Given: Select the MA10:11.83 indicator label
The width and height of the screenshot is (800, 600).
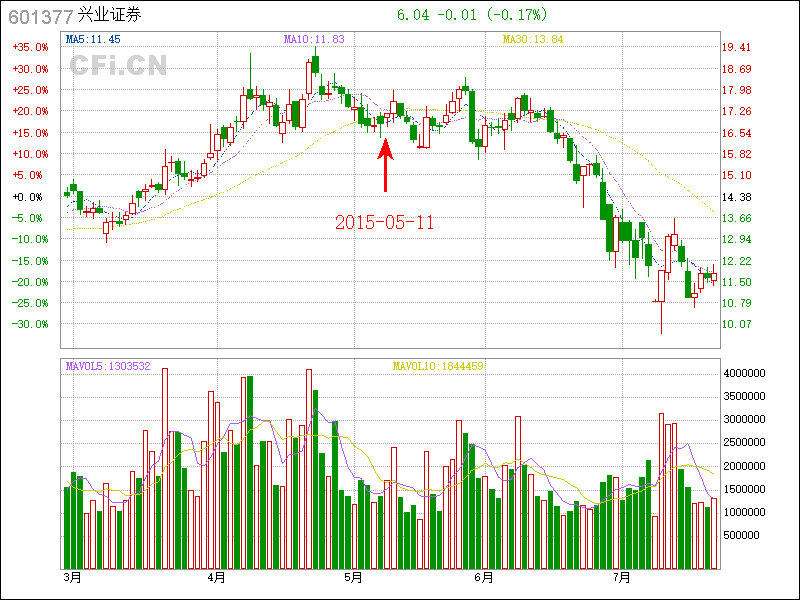Looking at the screenshot, I should [314, 39].
